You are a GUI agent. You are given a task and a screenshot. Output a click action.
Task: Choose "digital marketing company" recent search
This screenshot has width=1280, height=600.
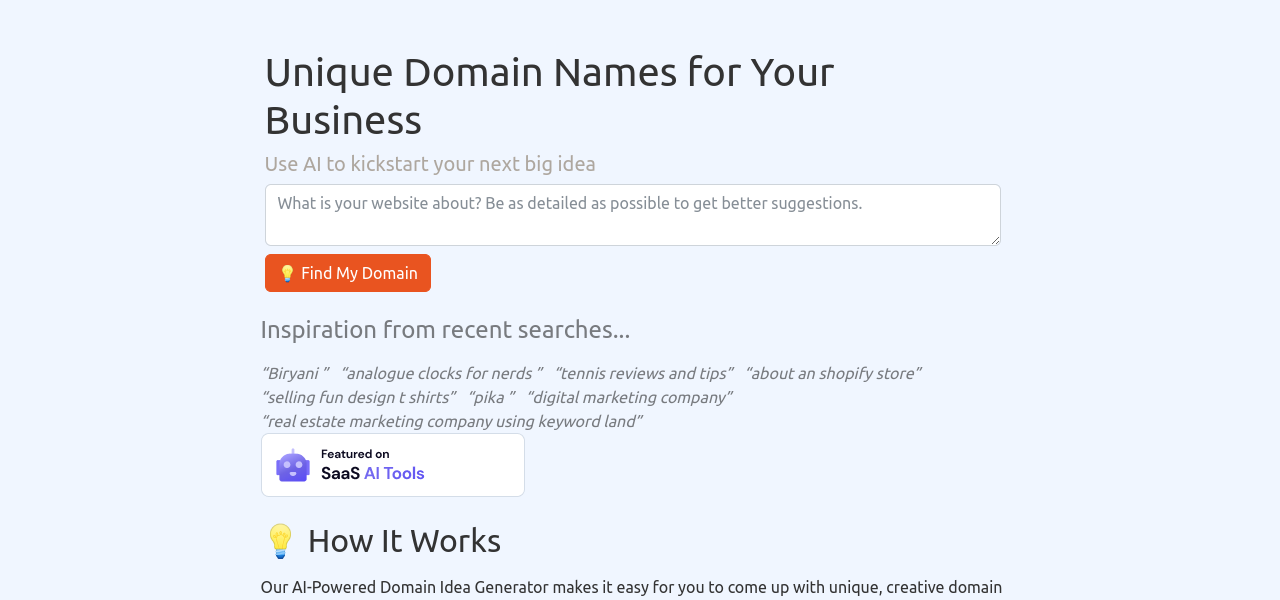click(628, 397)
